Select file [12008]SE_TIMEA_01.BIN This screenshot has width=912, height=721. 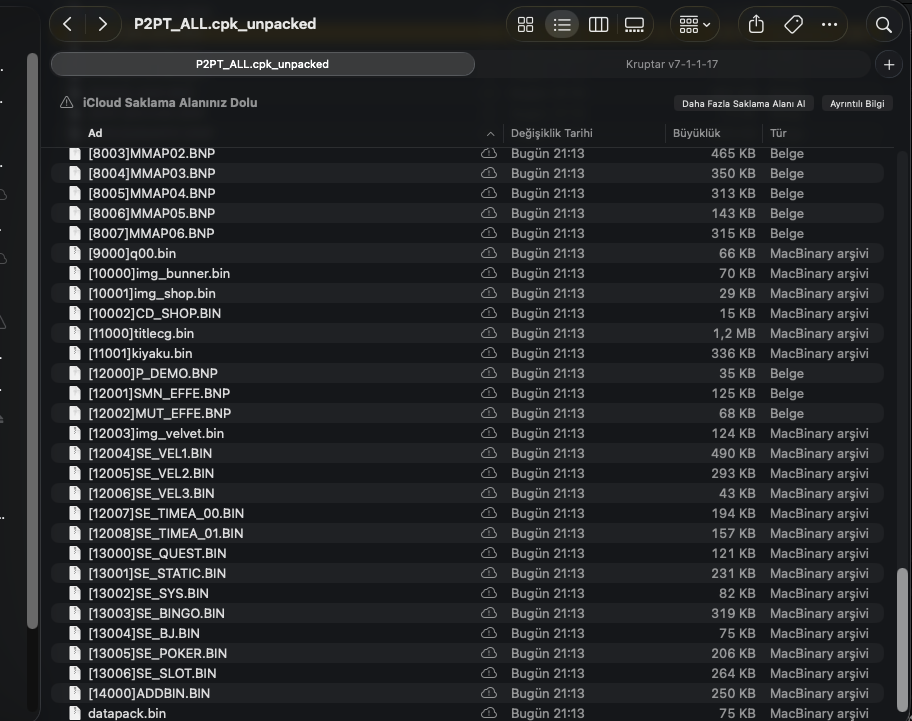point(468,533)
